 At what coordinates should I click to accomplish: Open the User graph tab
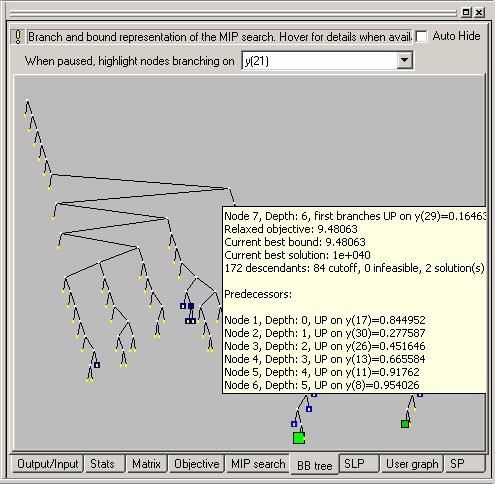click(412, 464)
